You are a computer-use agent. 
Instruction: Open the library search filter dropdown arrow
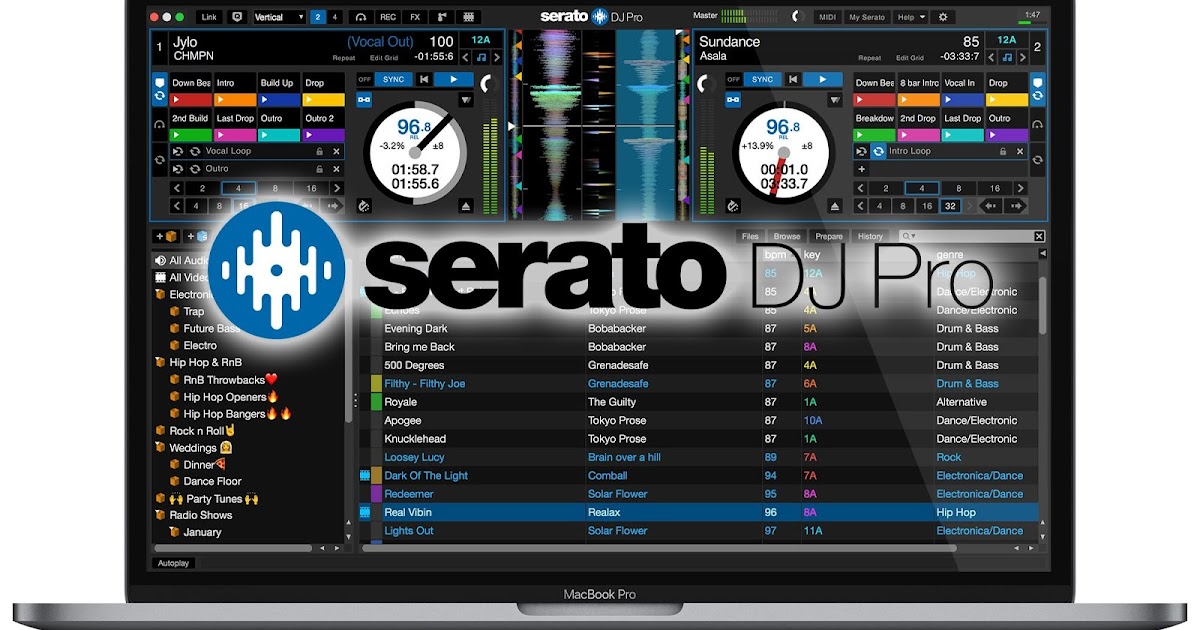913,236
